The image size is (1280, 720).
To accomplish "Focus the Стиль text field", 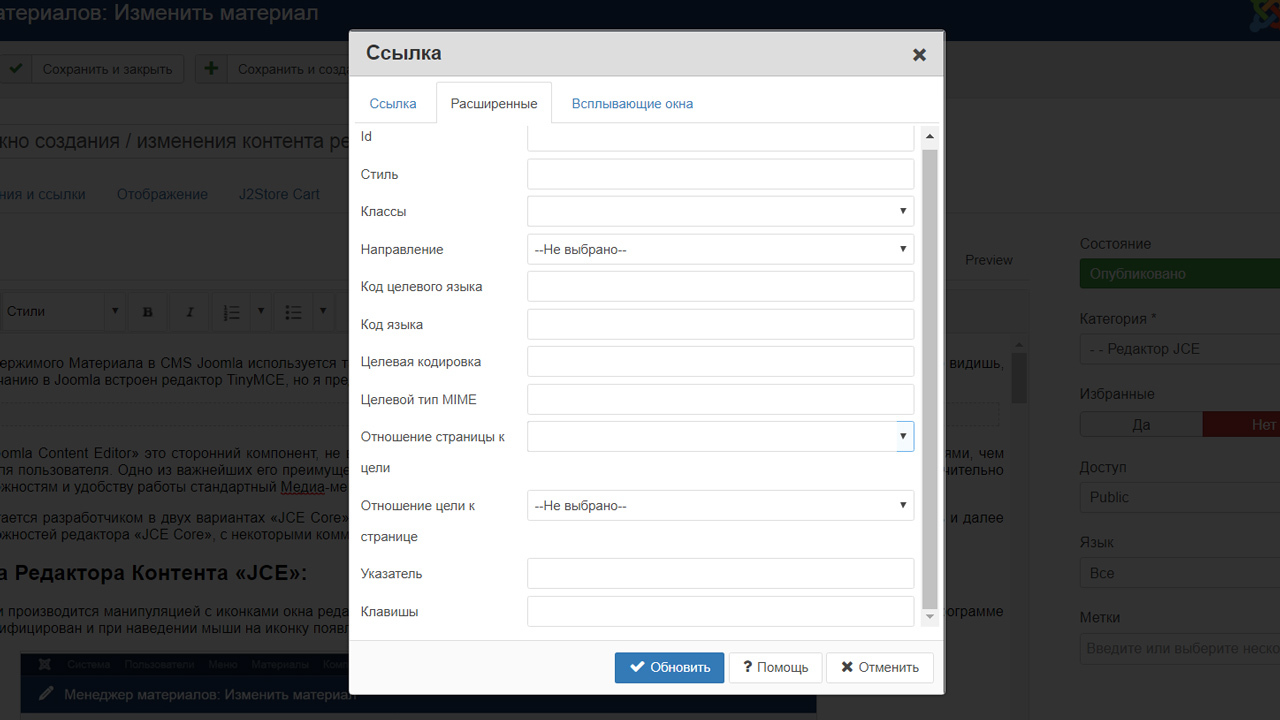I will point(721,174).
